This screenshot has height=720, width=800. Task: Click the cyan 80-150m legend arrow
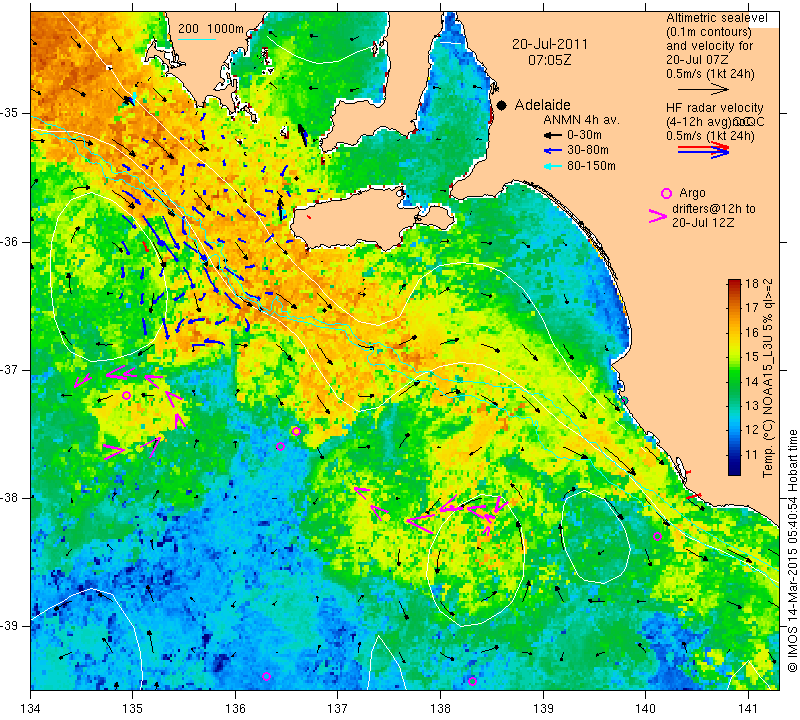click(552, 166)
